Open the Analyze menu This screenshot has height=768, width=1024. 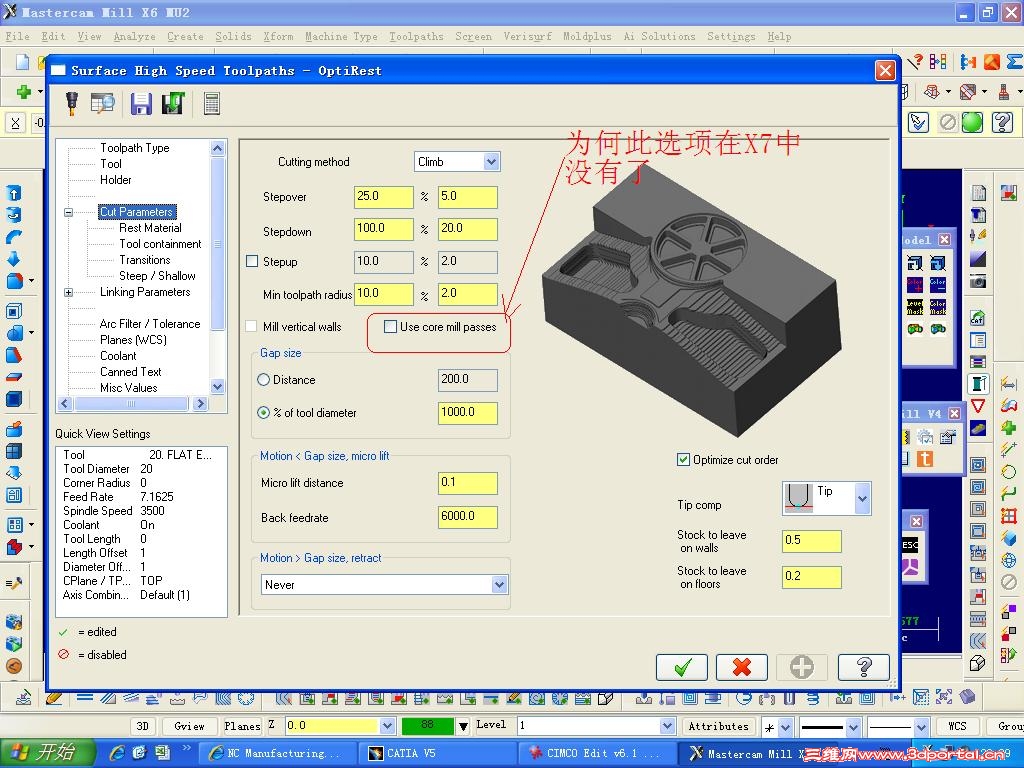[x=134, y=37]
